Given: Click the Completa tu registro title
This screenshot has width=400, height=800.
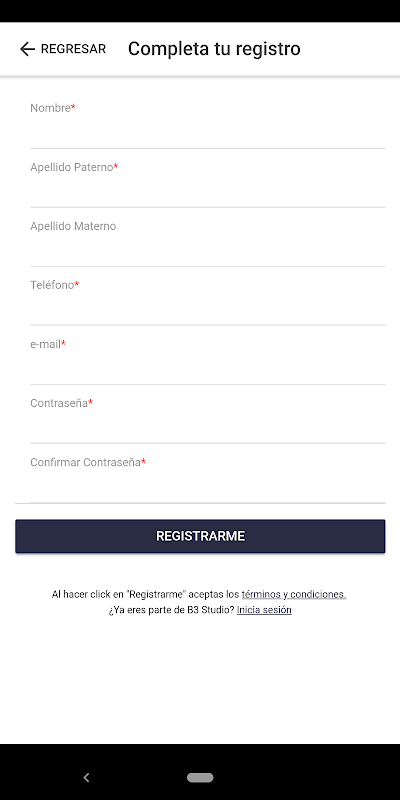Looking at the screenshot, I should 214,49.
